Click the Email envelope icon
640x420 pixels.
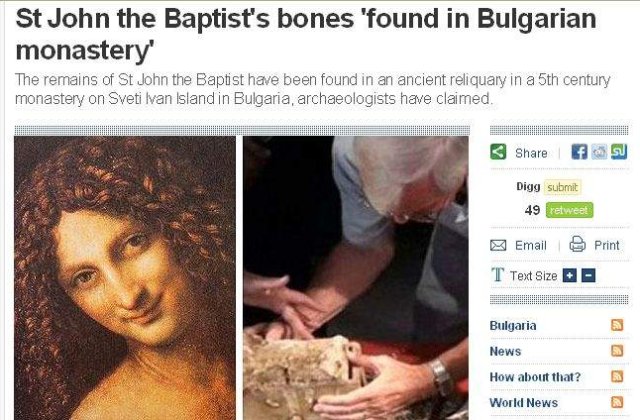[x=498, y=245]
